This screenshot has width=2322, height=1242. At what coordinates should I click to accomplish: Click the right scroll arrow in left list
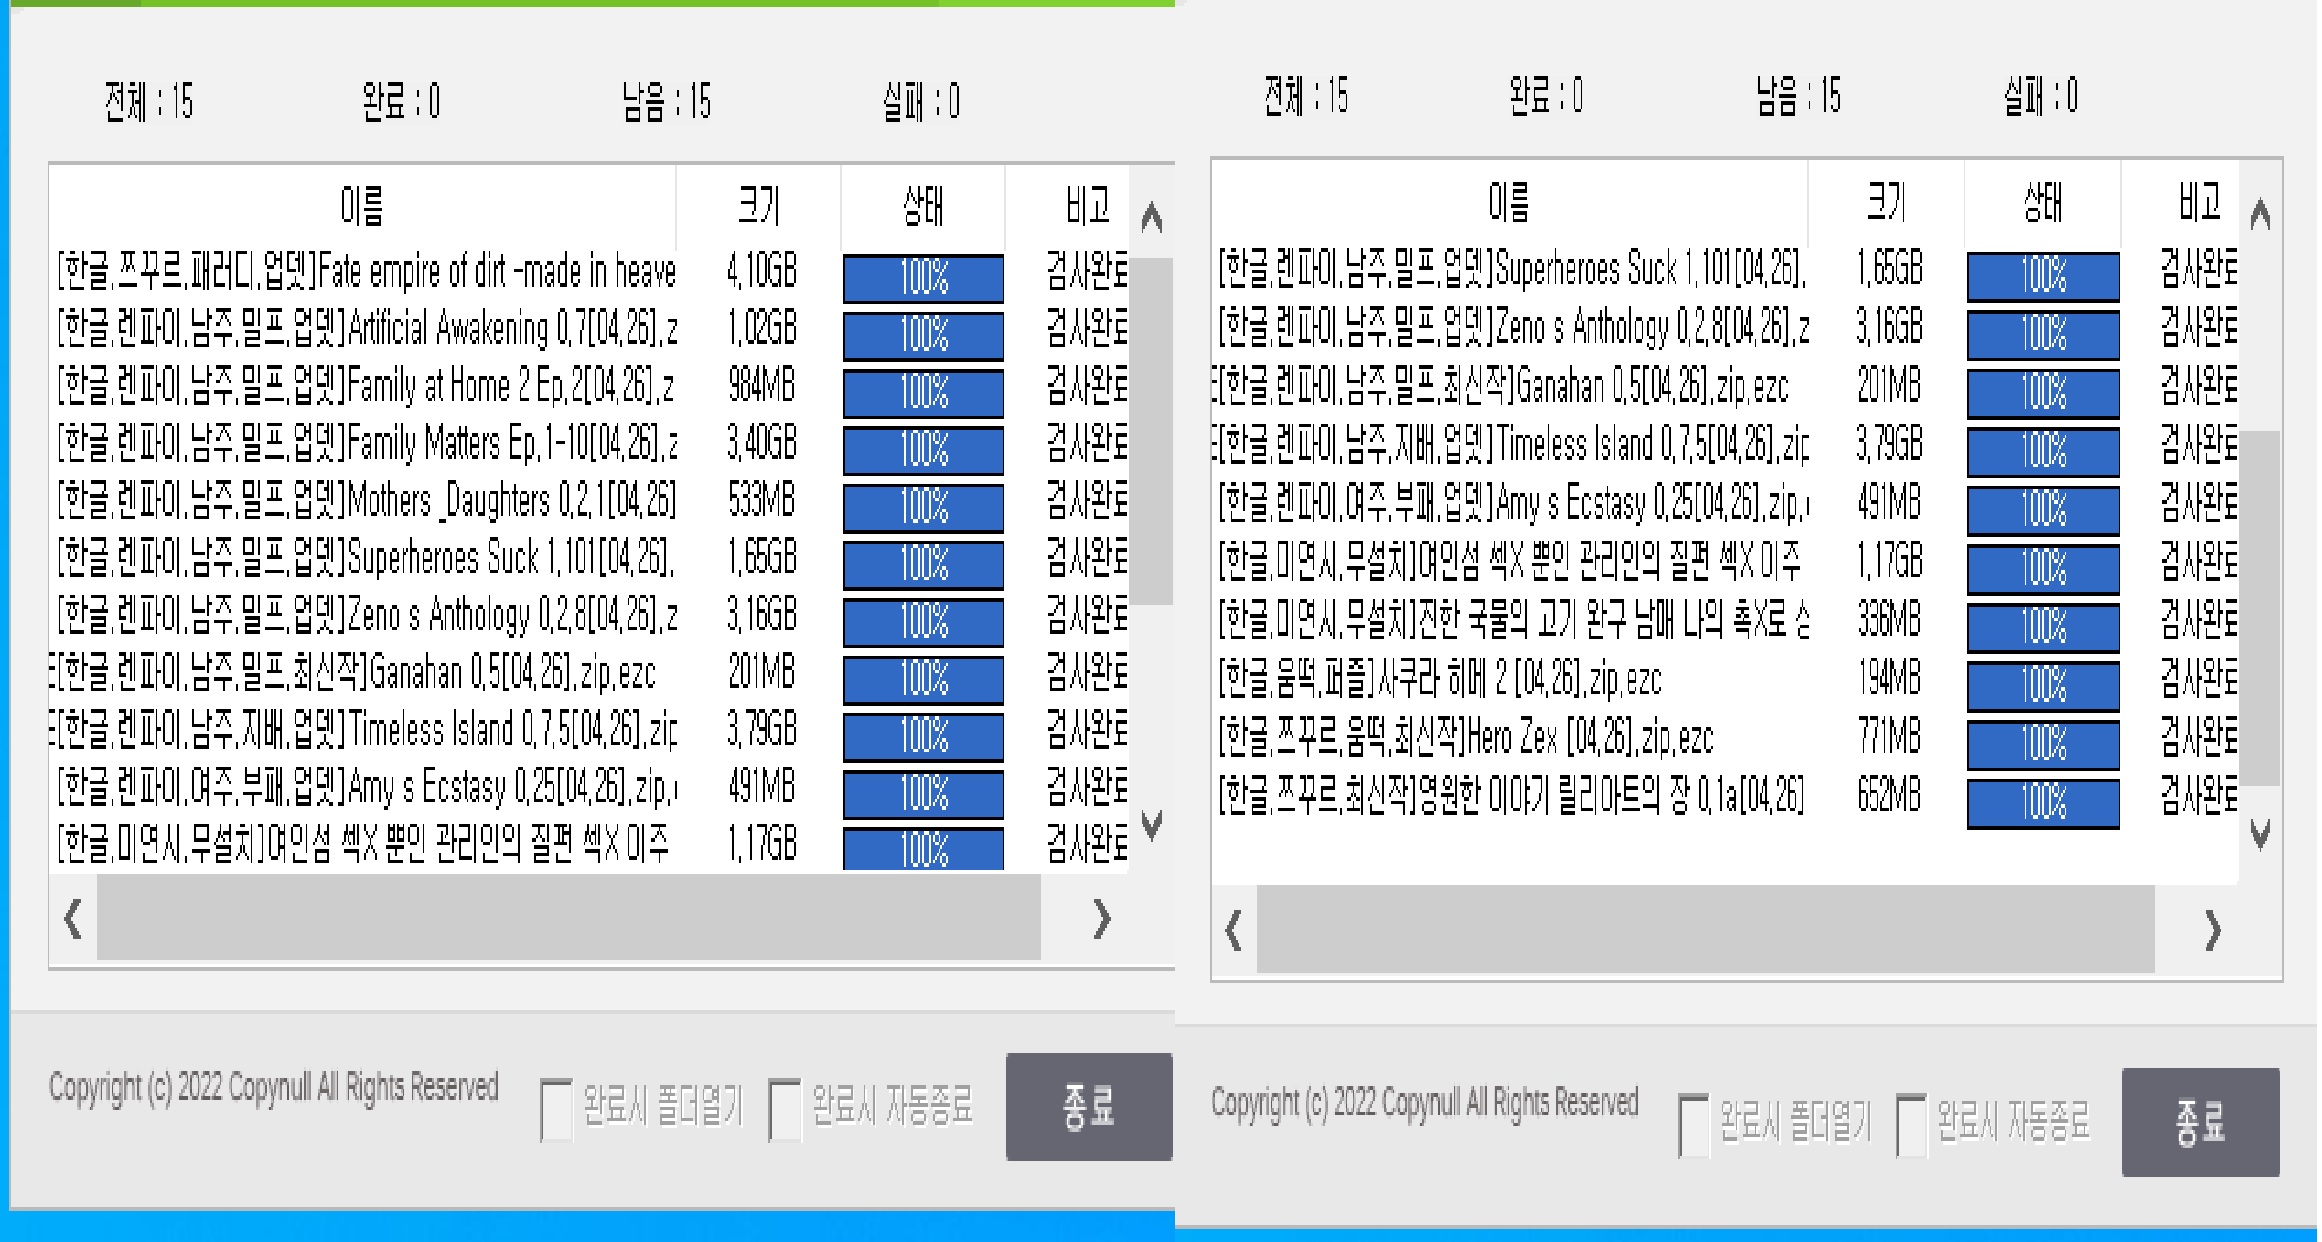pos(1101,918)
